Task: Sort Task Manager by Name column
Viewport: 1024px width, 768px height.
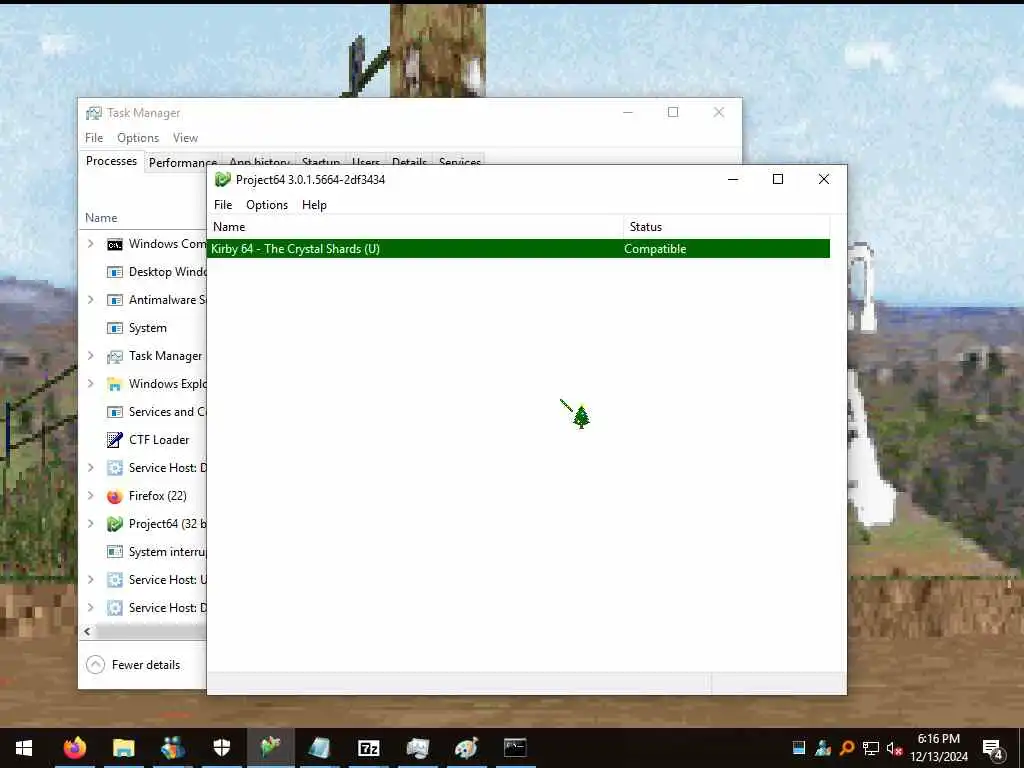Action: [x=101, y=218]
